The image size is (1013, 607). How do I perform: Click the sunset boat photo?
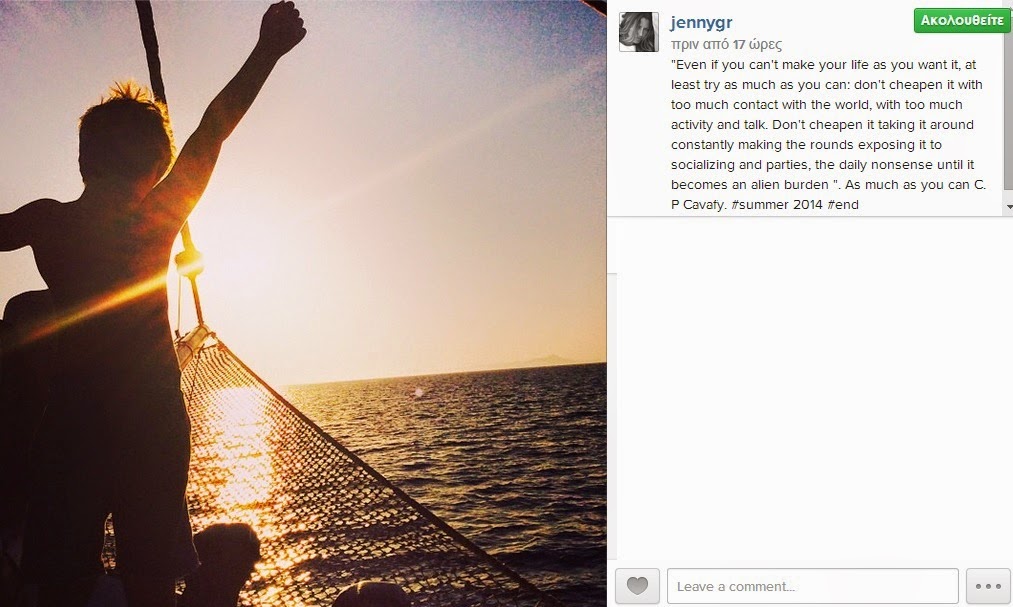(303, 304)
